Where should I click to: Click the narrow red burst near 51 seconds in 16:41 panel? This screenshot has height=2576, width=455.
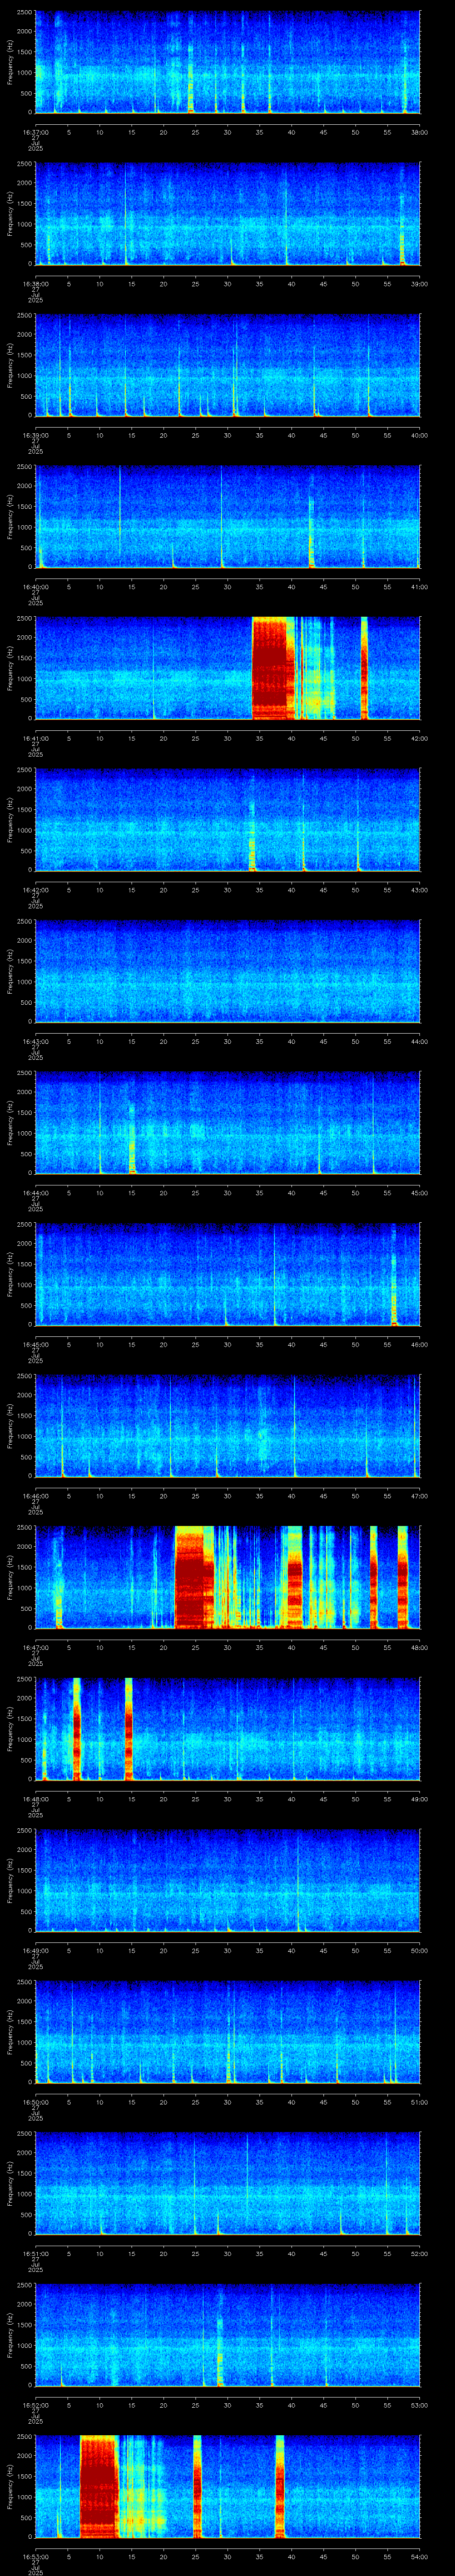point(364,668)
